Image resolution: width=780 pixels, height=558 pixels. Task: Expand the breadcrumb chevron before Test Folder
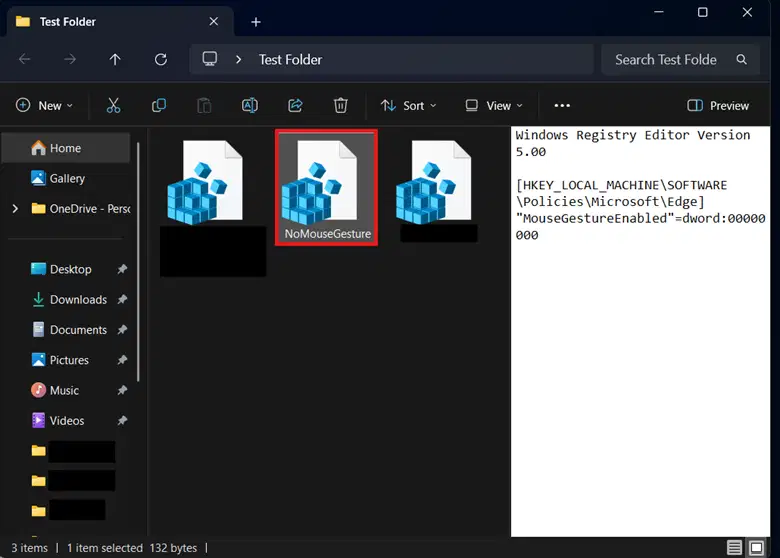point(239,60)
